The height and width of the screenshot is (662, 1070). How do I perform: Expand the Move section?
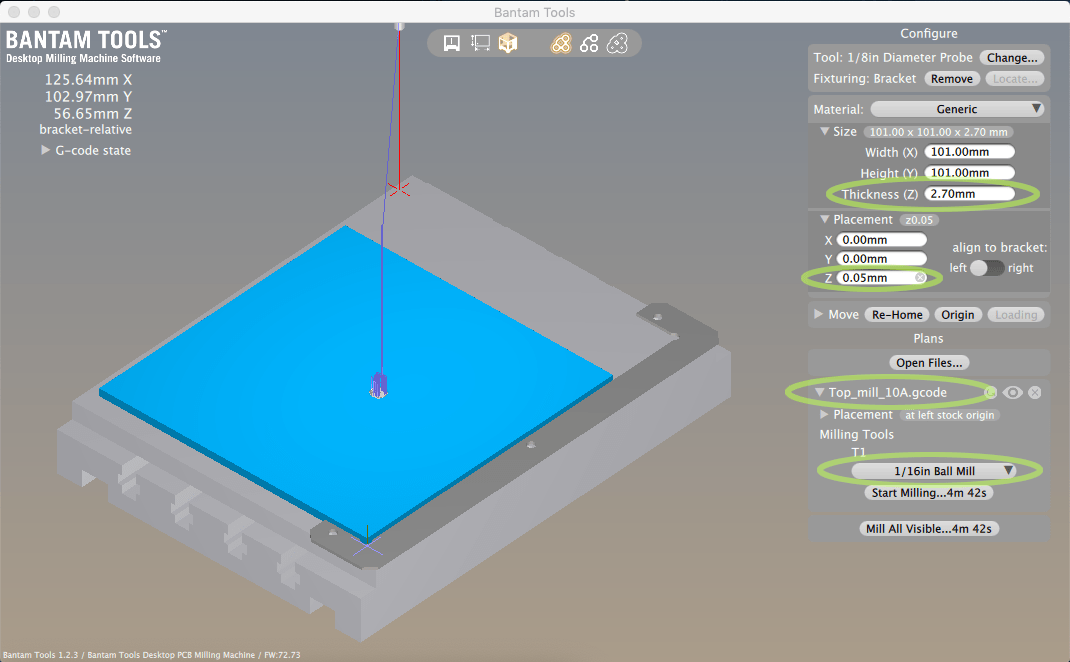818,314
